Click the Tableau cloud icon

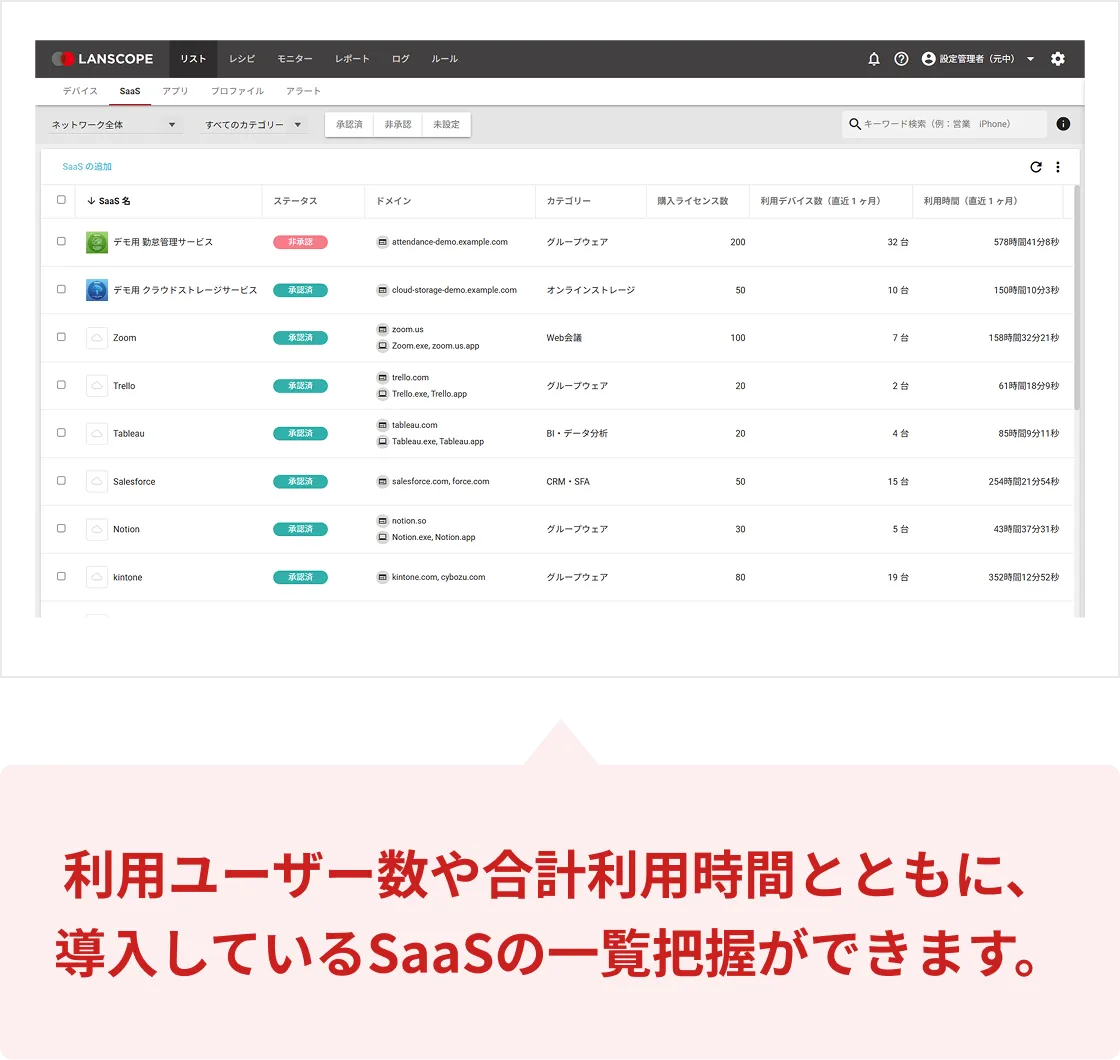pyautogui.click(x=97, y=434)
